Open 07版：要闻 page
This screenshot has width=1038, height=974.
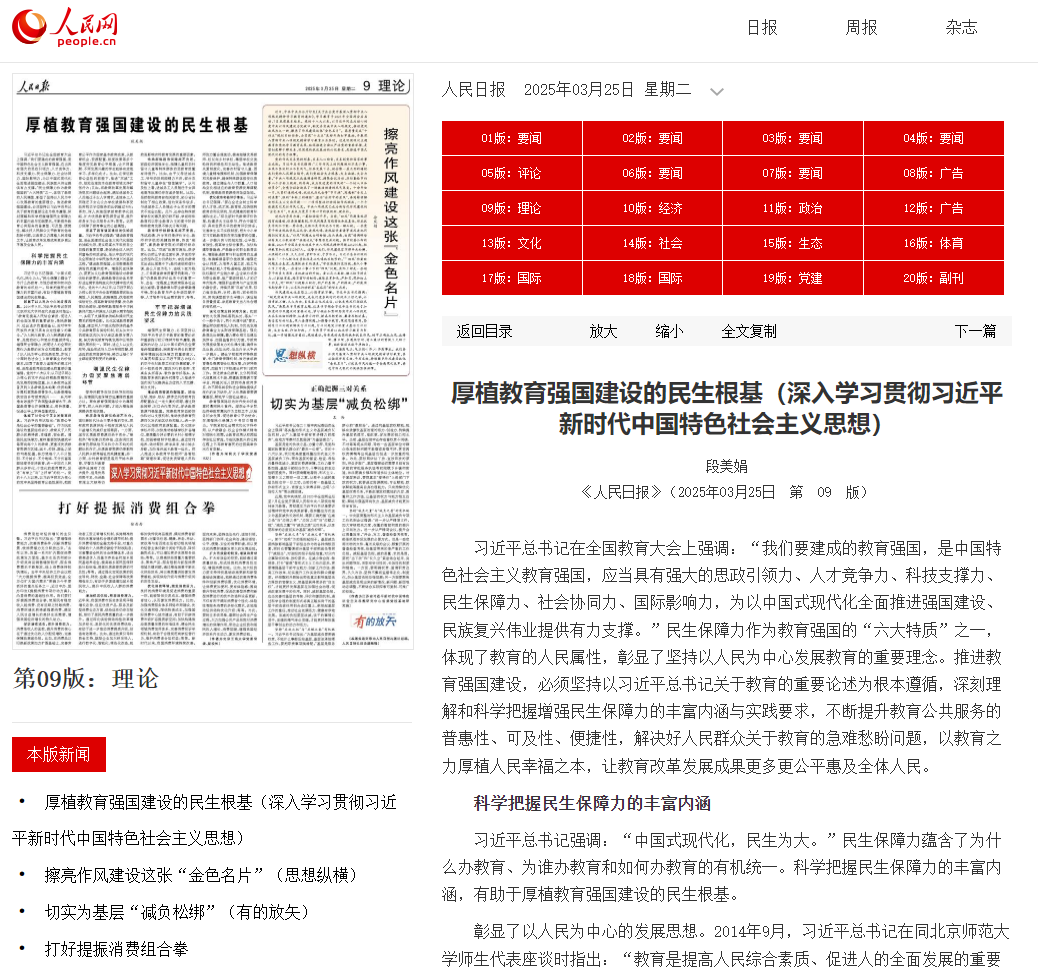point(793,173)
